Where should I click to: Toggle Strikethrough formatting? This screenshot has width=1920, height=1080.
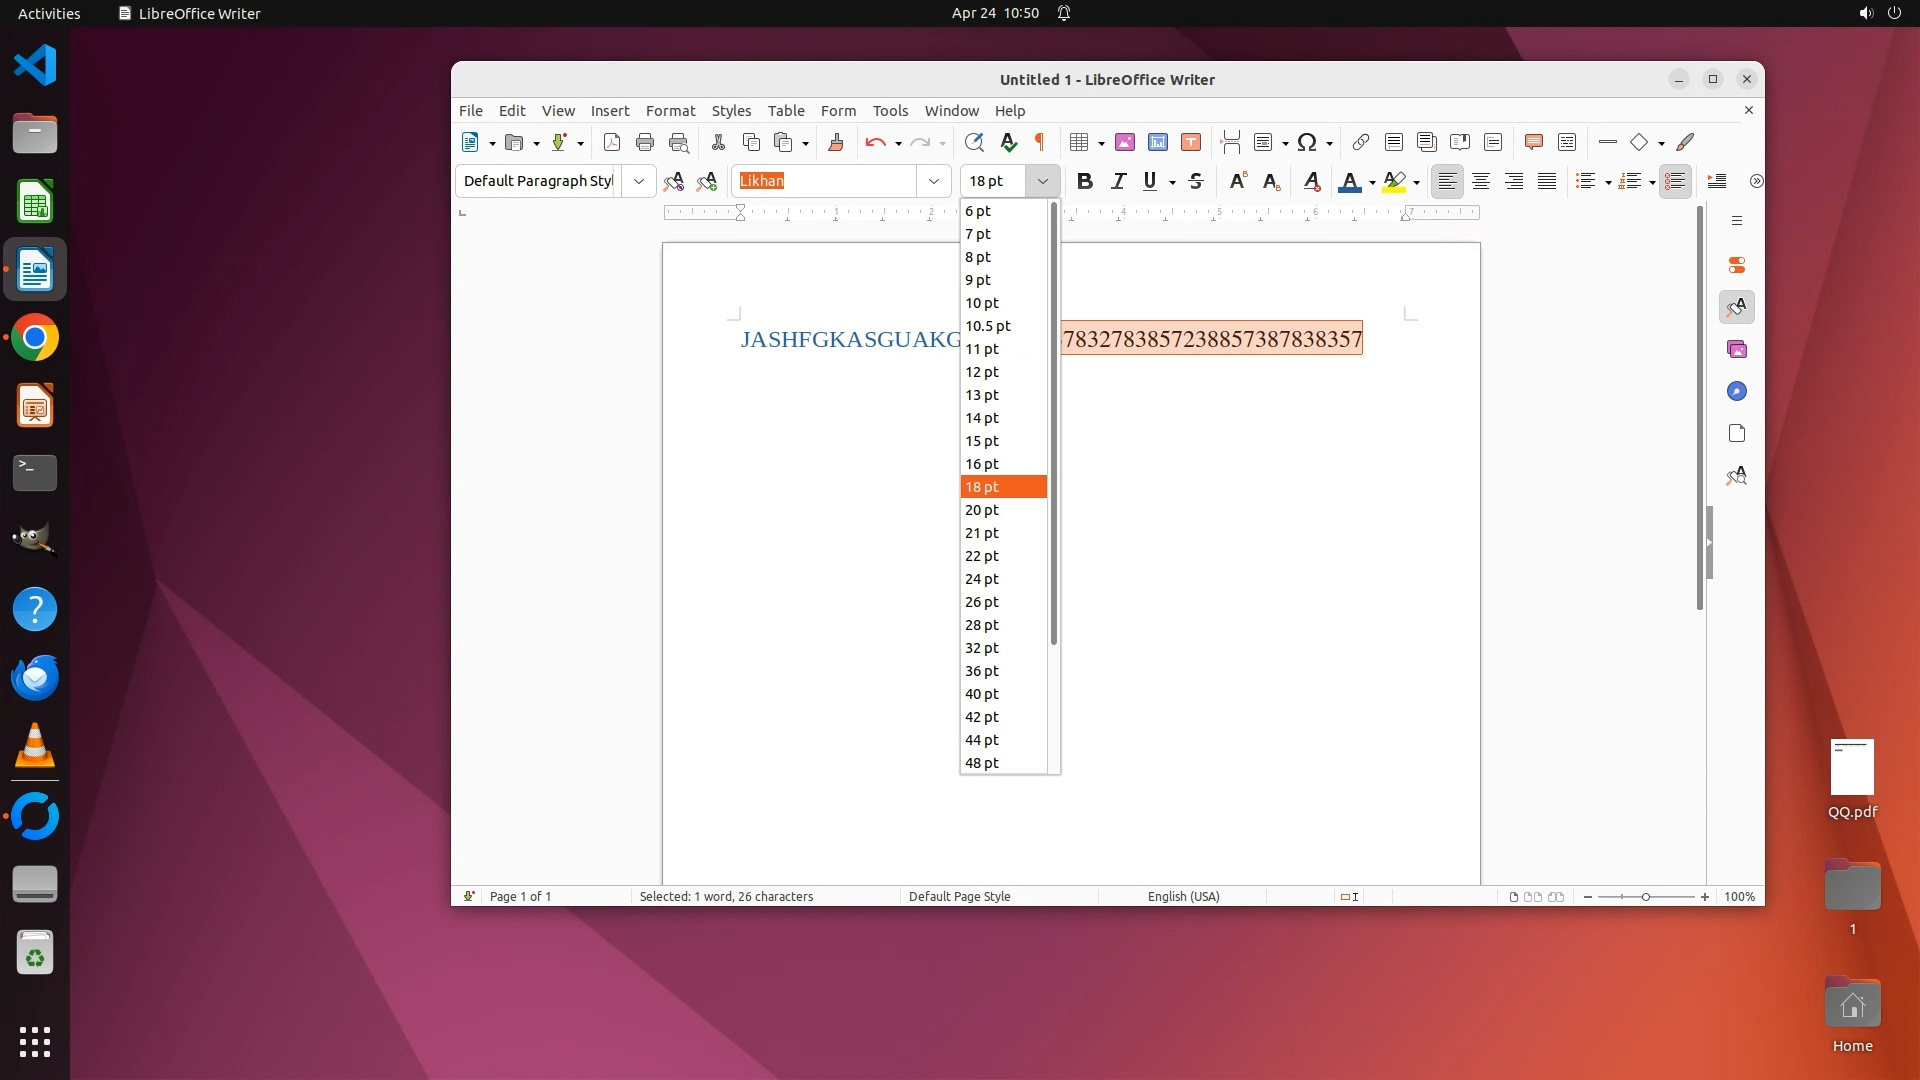pyautogui.click(x=1196, y=181)
